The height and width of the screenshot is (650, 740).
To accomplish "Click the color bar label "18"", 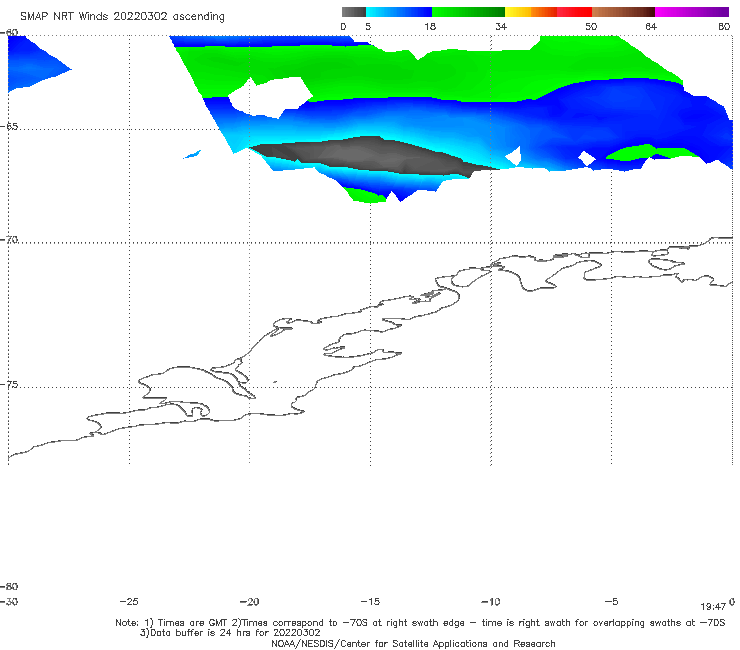I will click(430, 26).
